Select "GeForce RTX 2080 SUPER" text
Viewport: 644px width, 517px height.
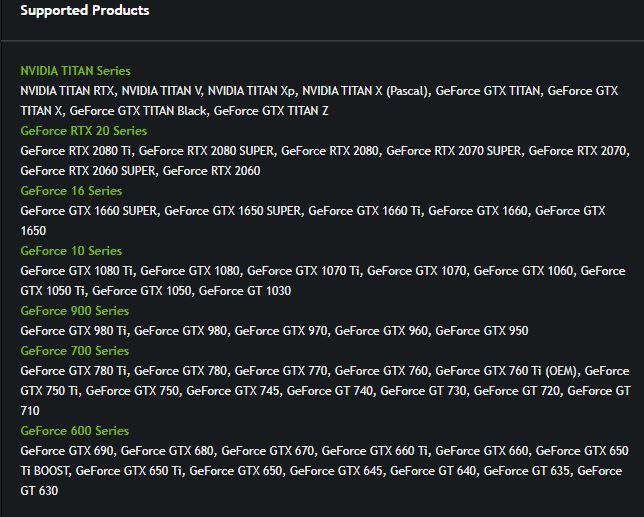(206, 151)
